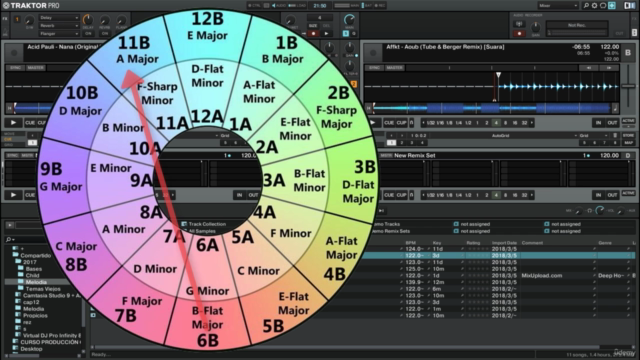The image size is (640, 360).
Task: Click STORE button on Deck B
Action: 628,136
